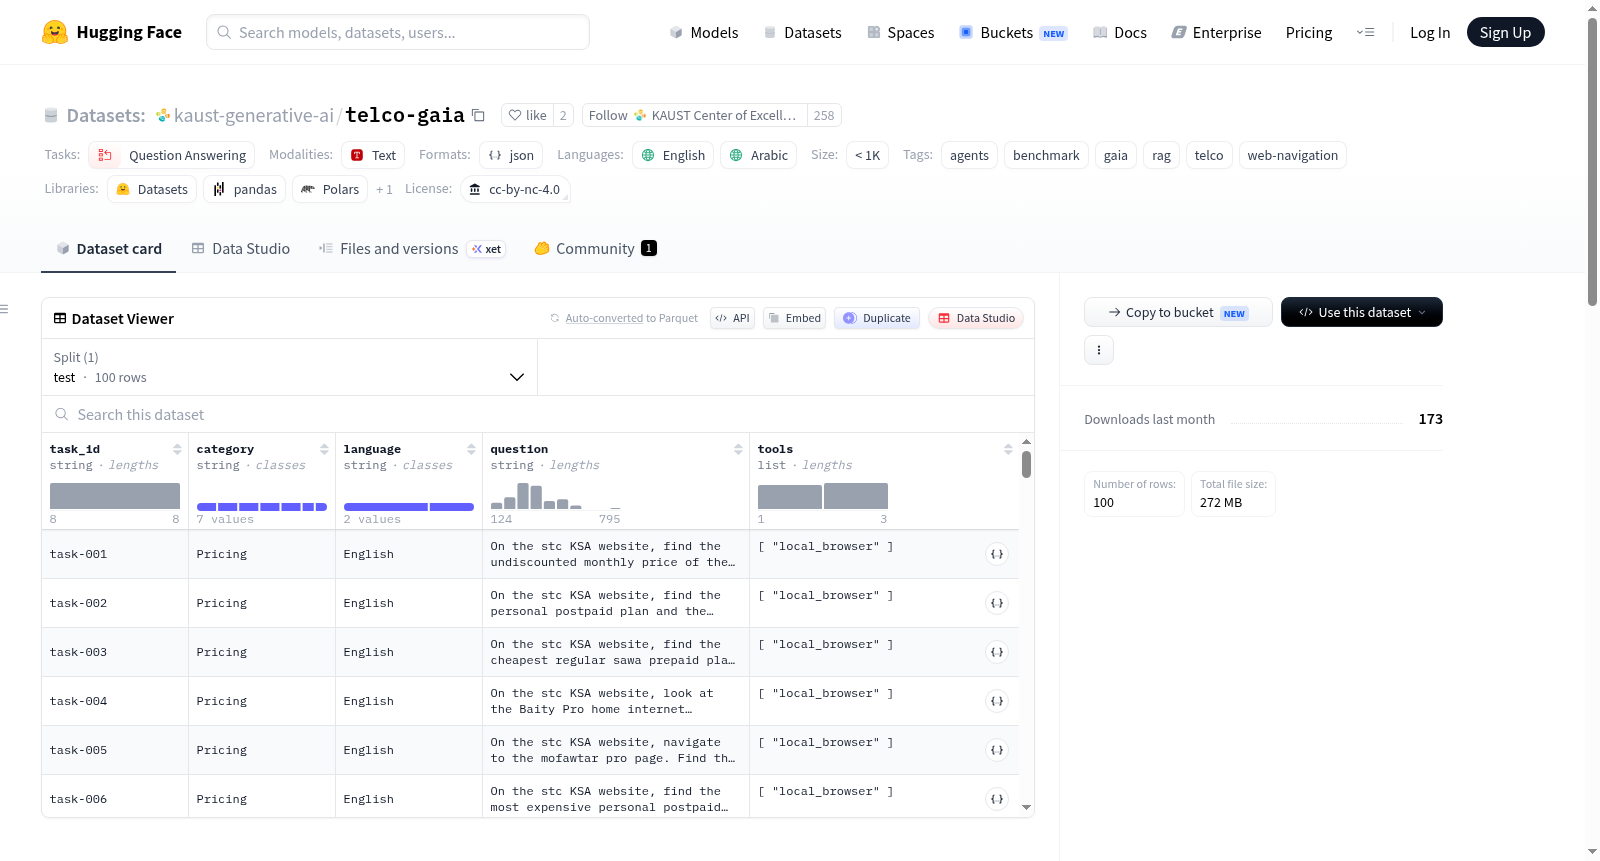The width and height of the screenshot is (1600, 861).
Task: Open the Use this dataset dropdown
Action: click(1362, 312)
